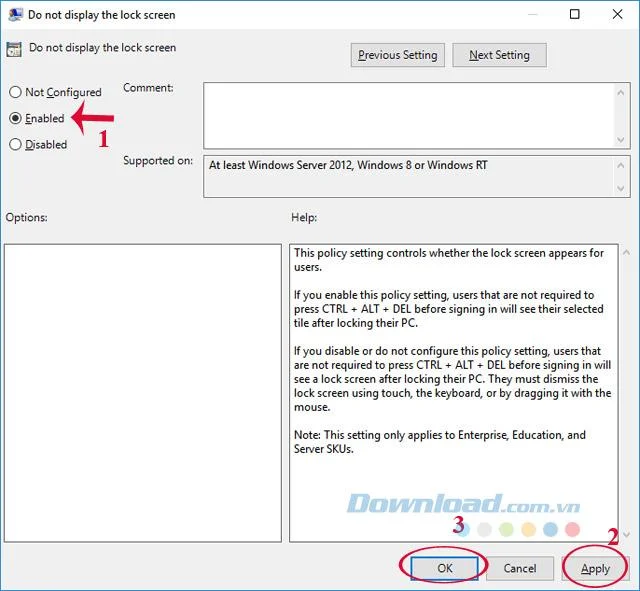
Task: Select the Enabled radio button
Action: [15, 118]
